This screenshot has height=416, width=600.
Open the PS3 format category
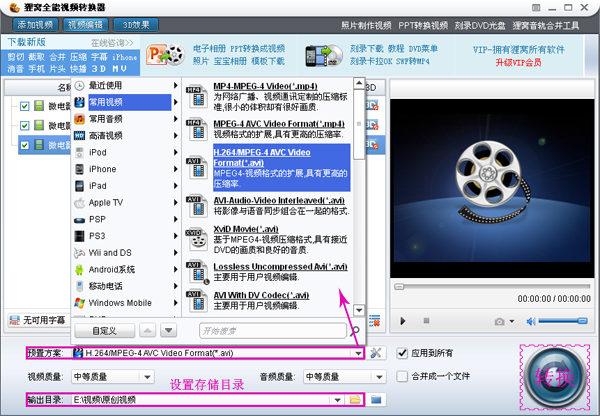[126, 236]
